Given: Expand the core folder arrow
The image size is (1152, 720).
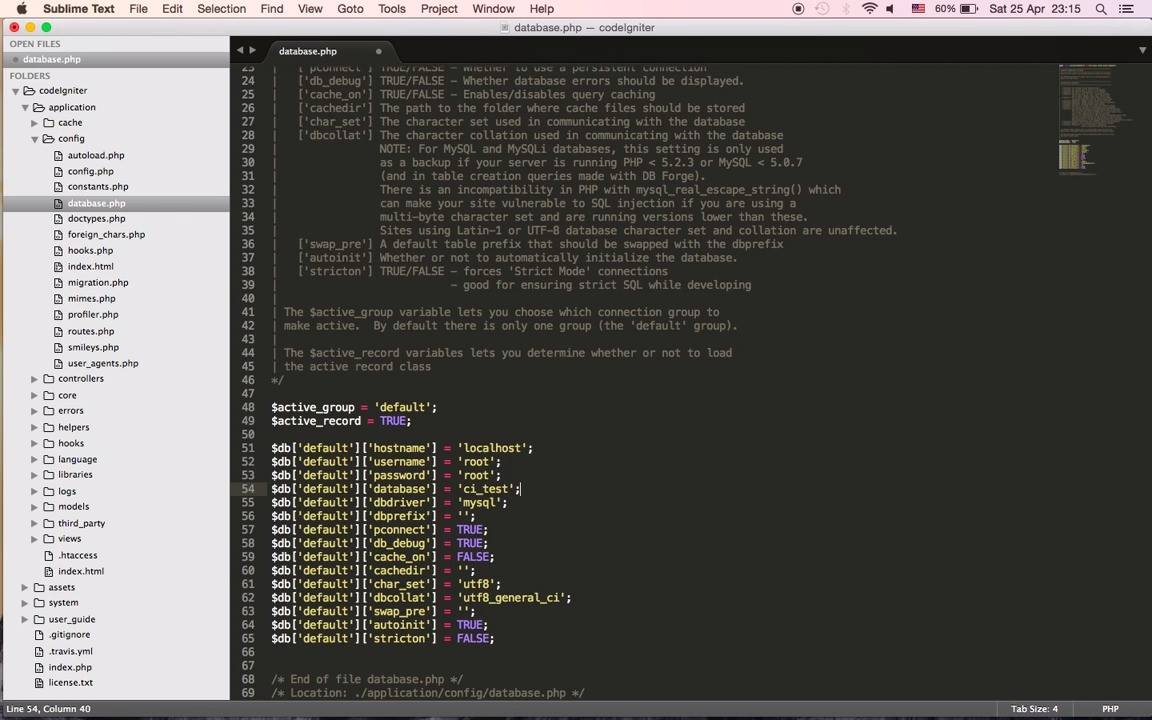Looking at the screenshot, I should 35,395.
